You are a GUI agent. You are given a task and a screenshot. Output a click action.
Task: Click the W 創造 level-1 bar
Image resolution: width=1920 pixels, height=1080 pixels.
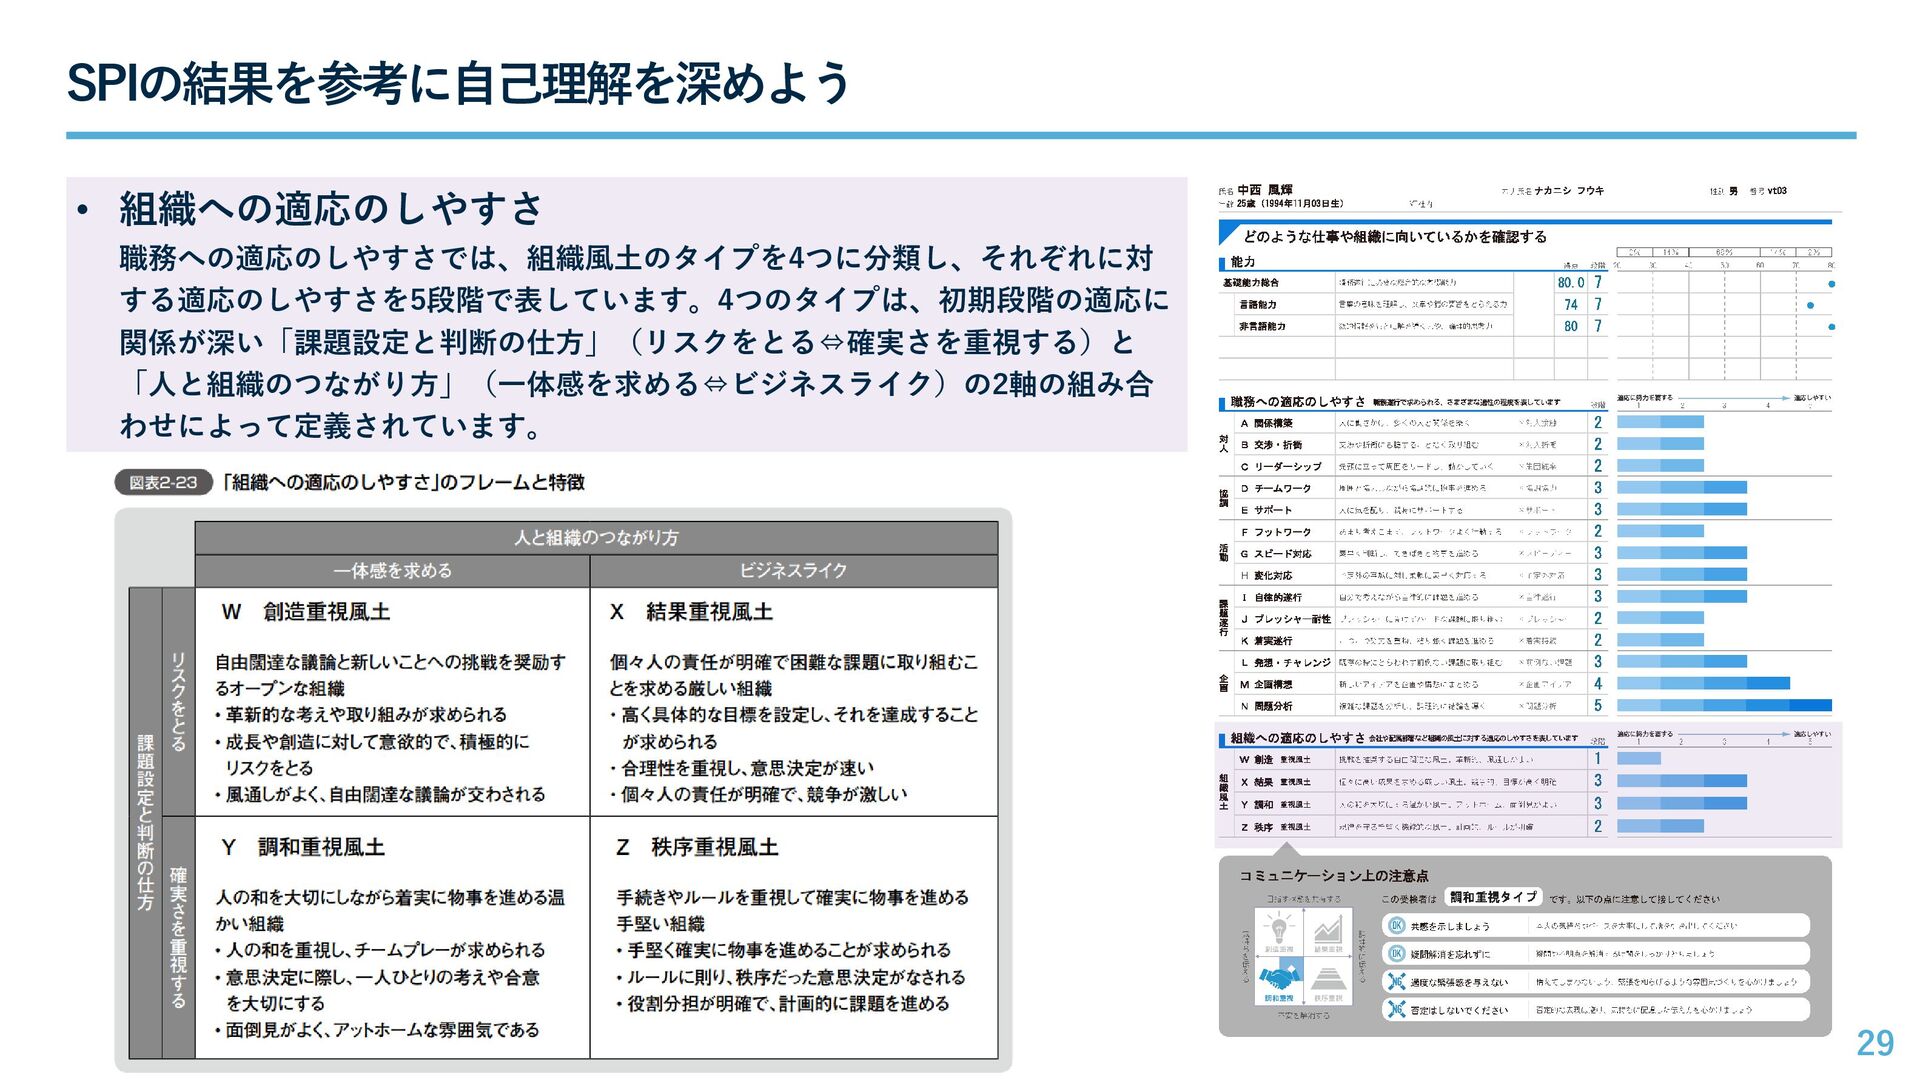1638,759
